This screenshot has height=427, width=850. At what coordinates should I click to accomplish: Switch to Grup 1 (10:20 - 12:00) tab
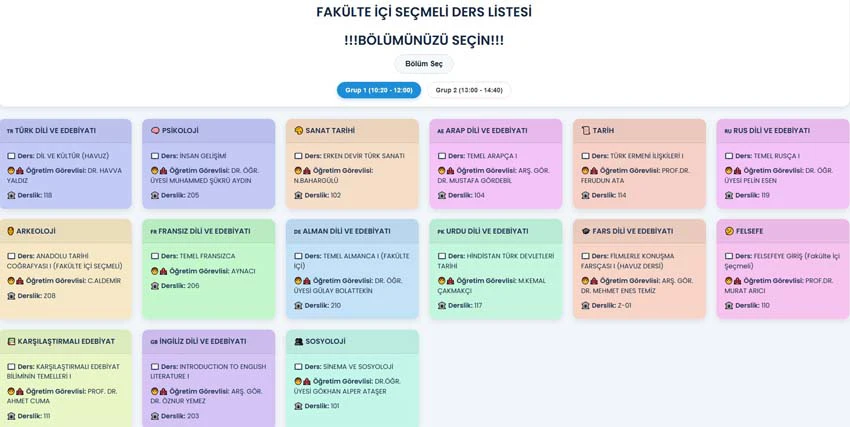pos(379,90)
